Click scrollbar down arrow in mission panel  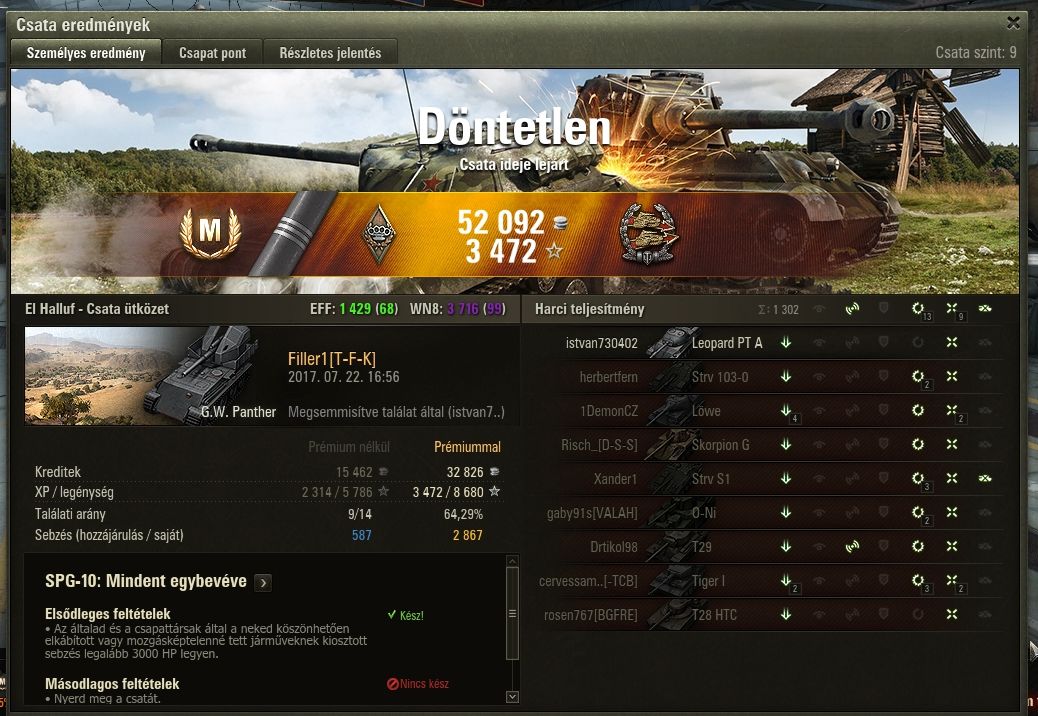pyautogui.click(x=512, y=696)
